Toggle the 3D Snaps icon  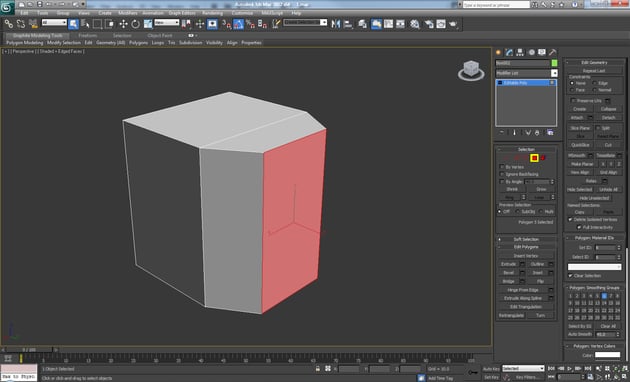(226, 24)
